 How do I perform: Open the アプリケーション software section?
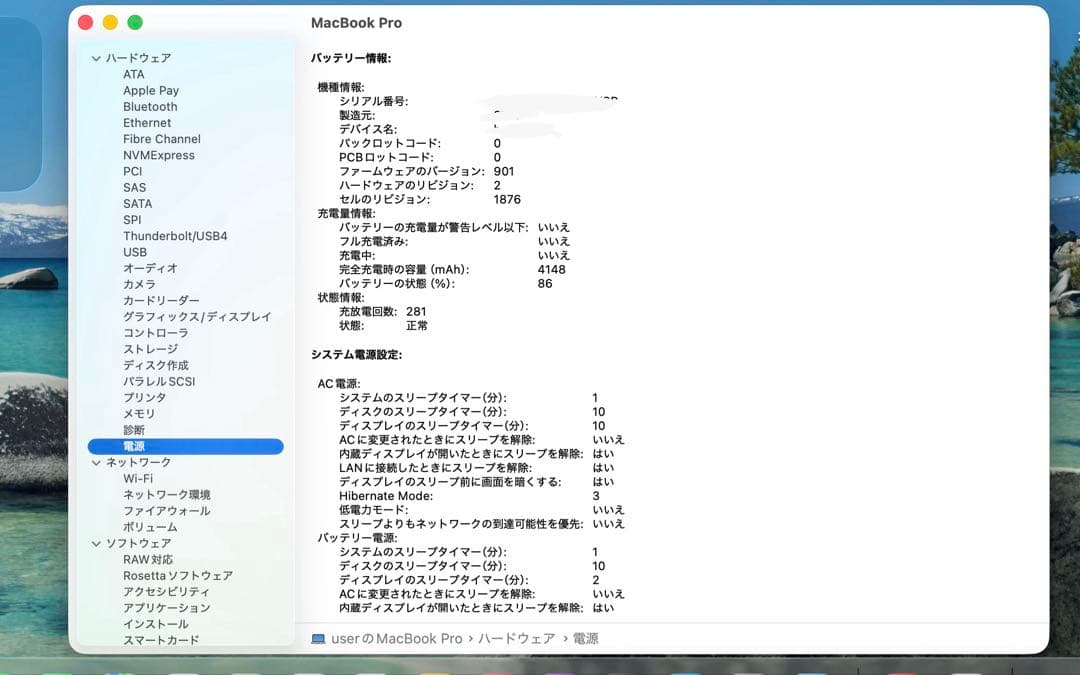pos(163,607)
